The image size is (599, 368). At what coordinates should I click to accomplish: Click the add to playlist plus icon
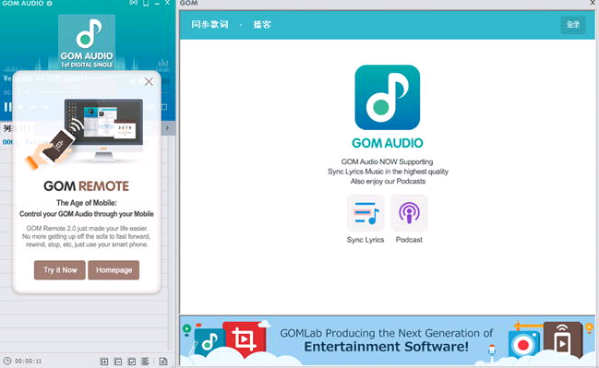point(104,361)
